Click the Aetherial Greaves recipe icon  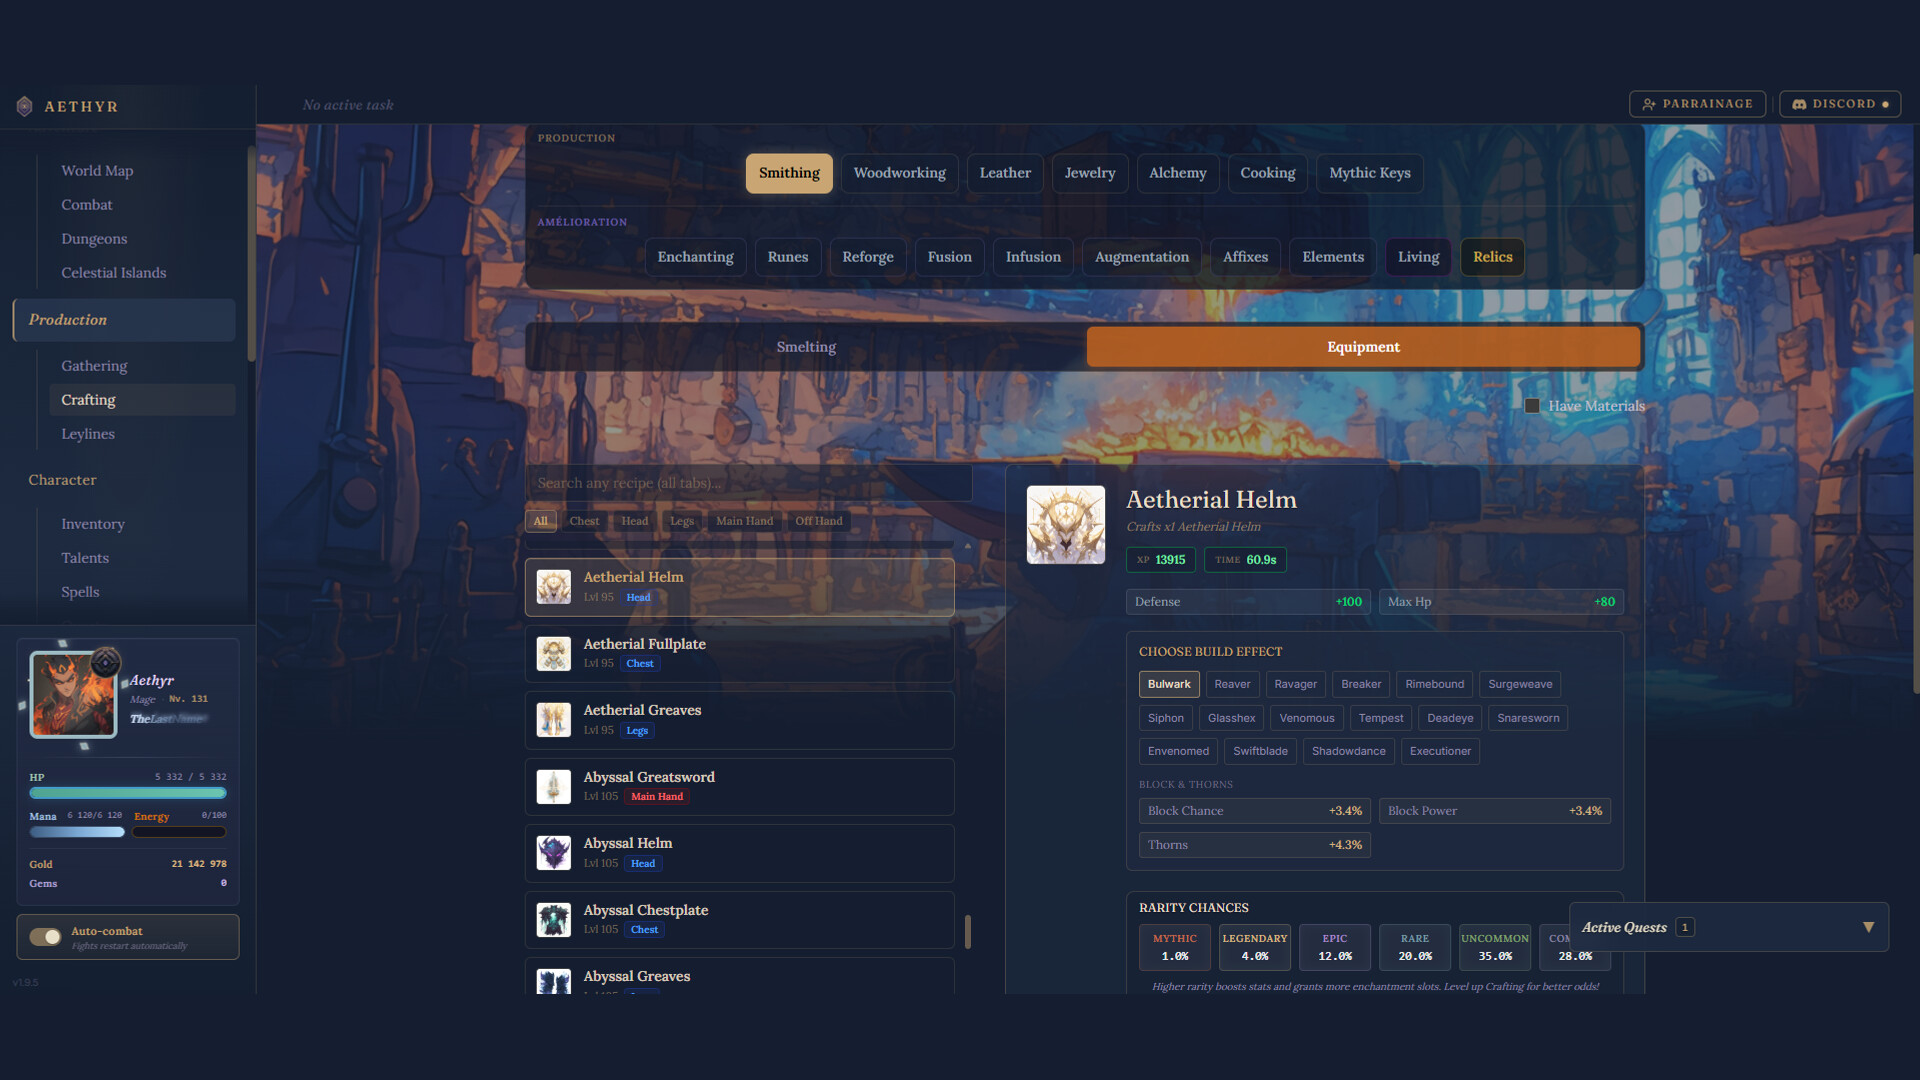(x=553, y=720)
